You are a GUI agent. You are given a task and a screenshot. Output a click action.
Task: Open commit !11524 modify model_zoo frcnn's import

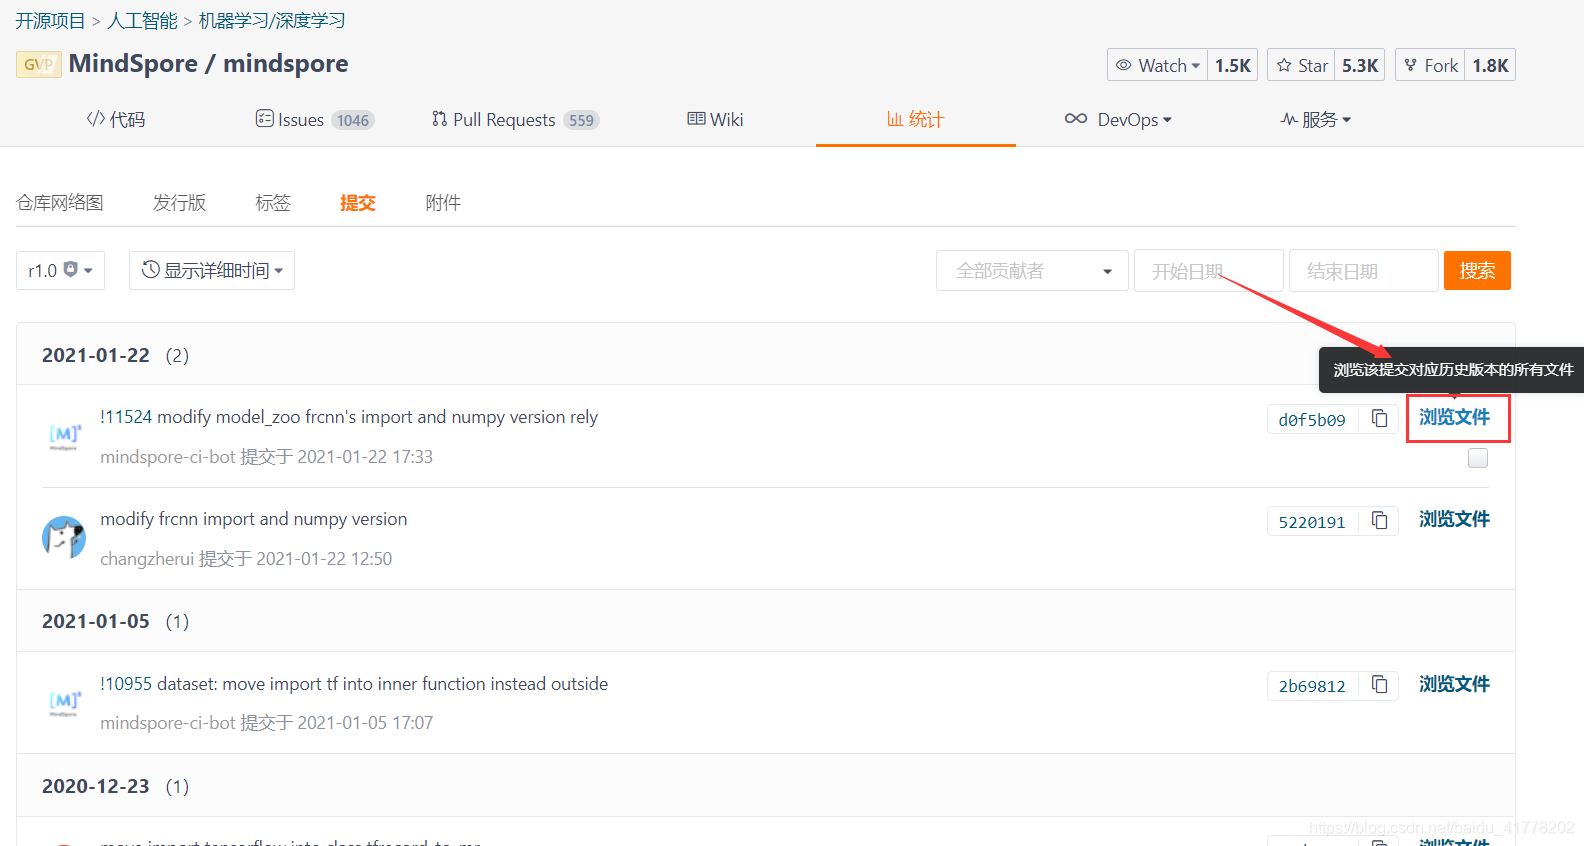pos(349,417)
